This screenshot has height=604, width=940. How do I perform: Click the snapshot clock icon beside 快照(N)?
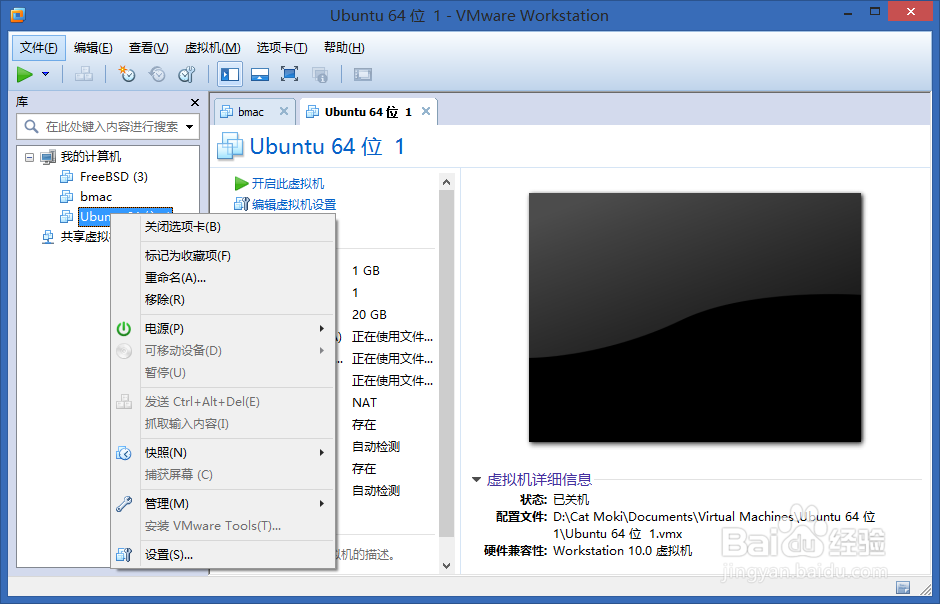(x=123, y=453)
